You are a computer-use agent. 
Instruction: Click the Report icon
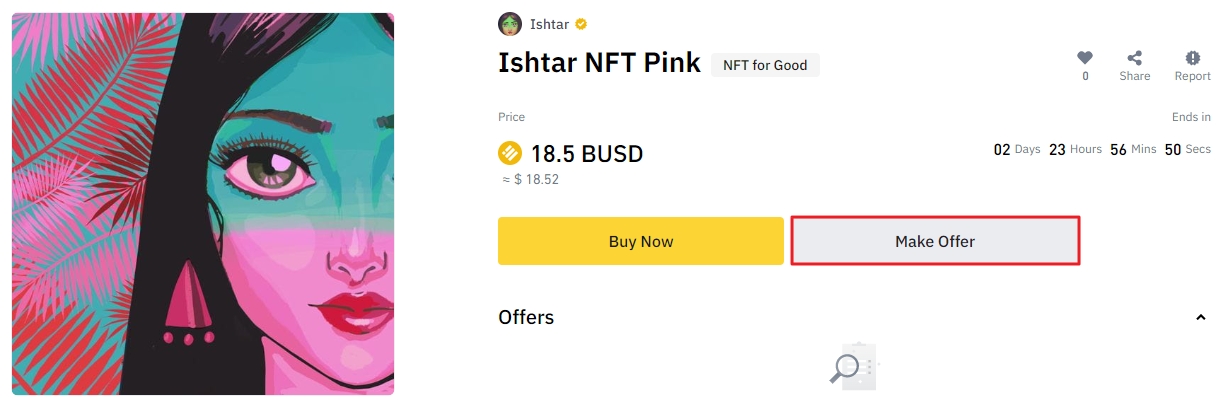click(x=1192, y=58)
